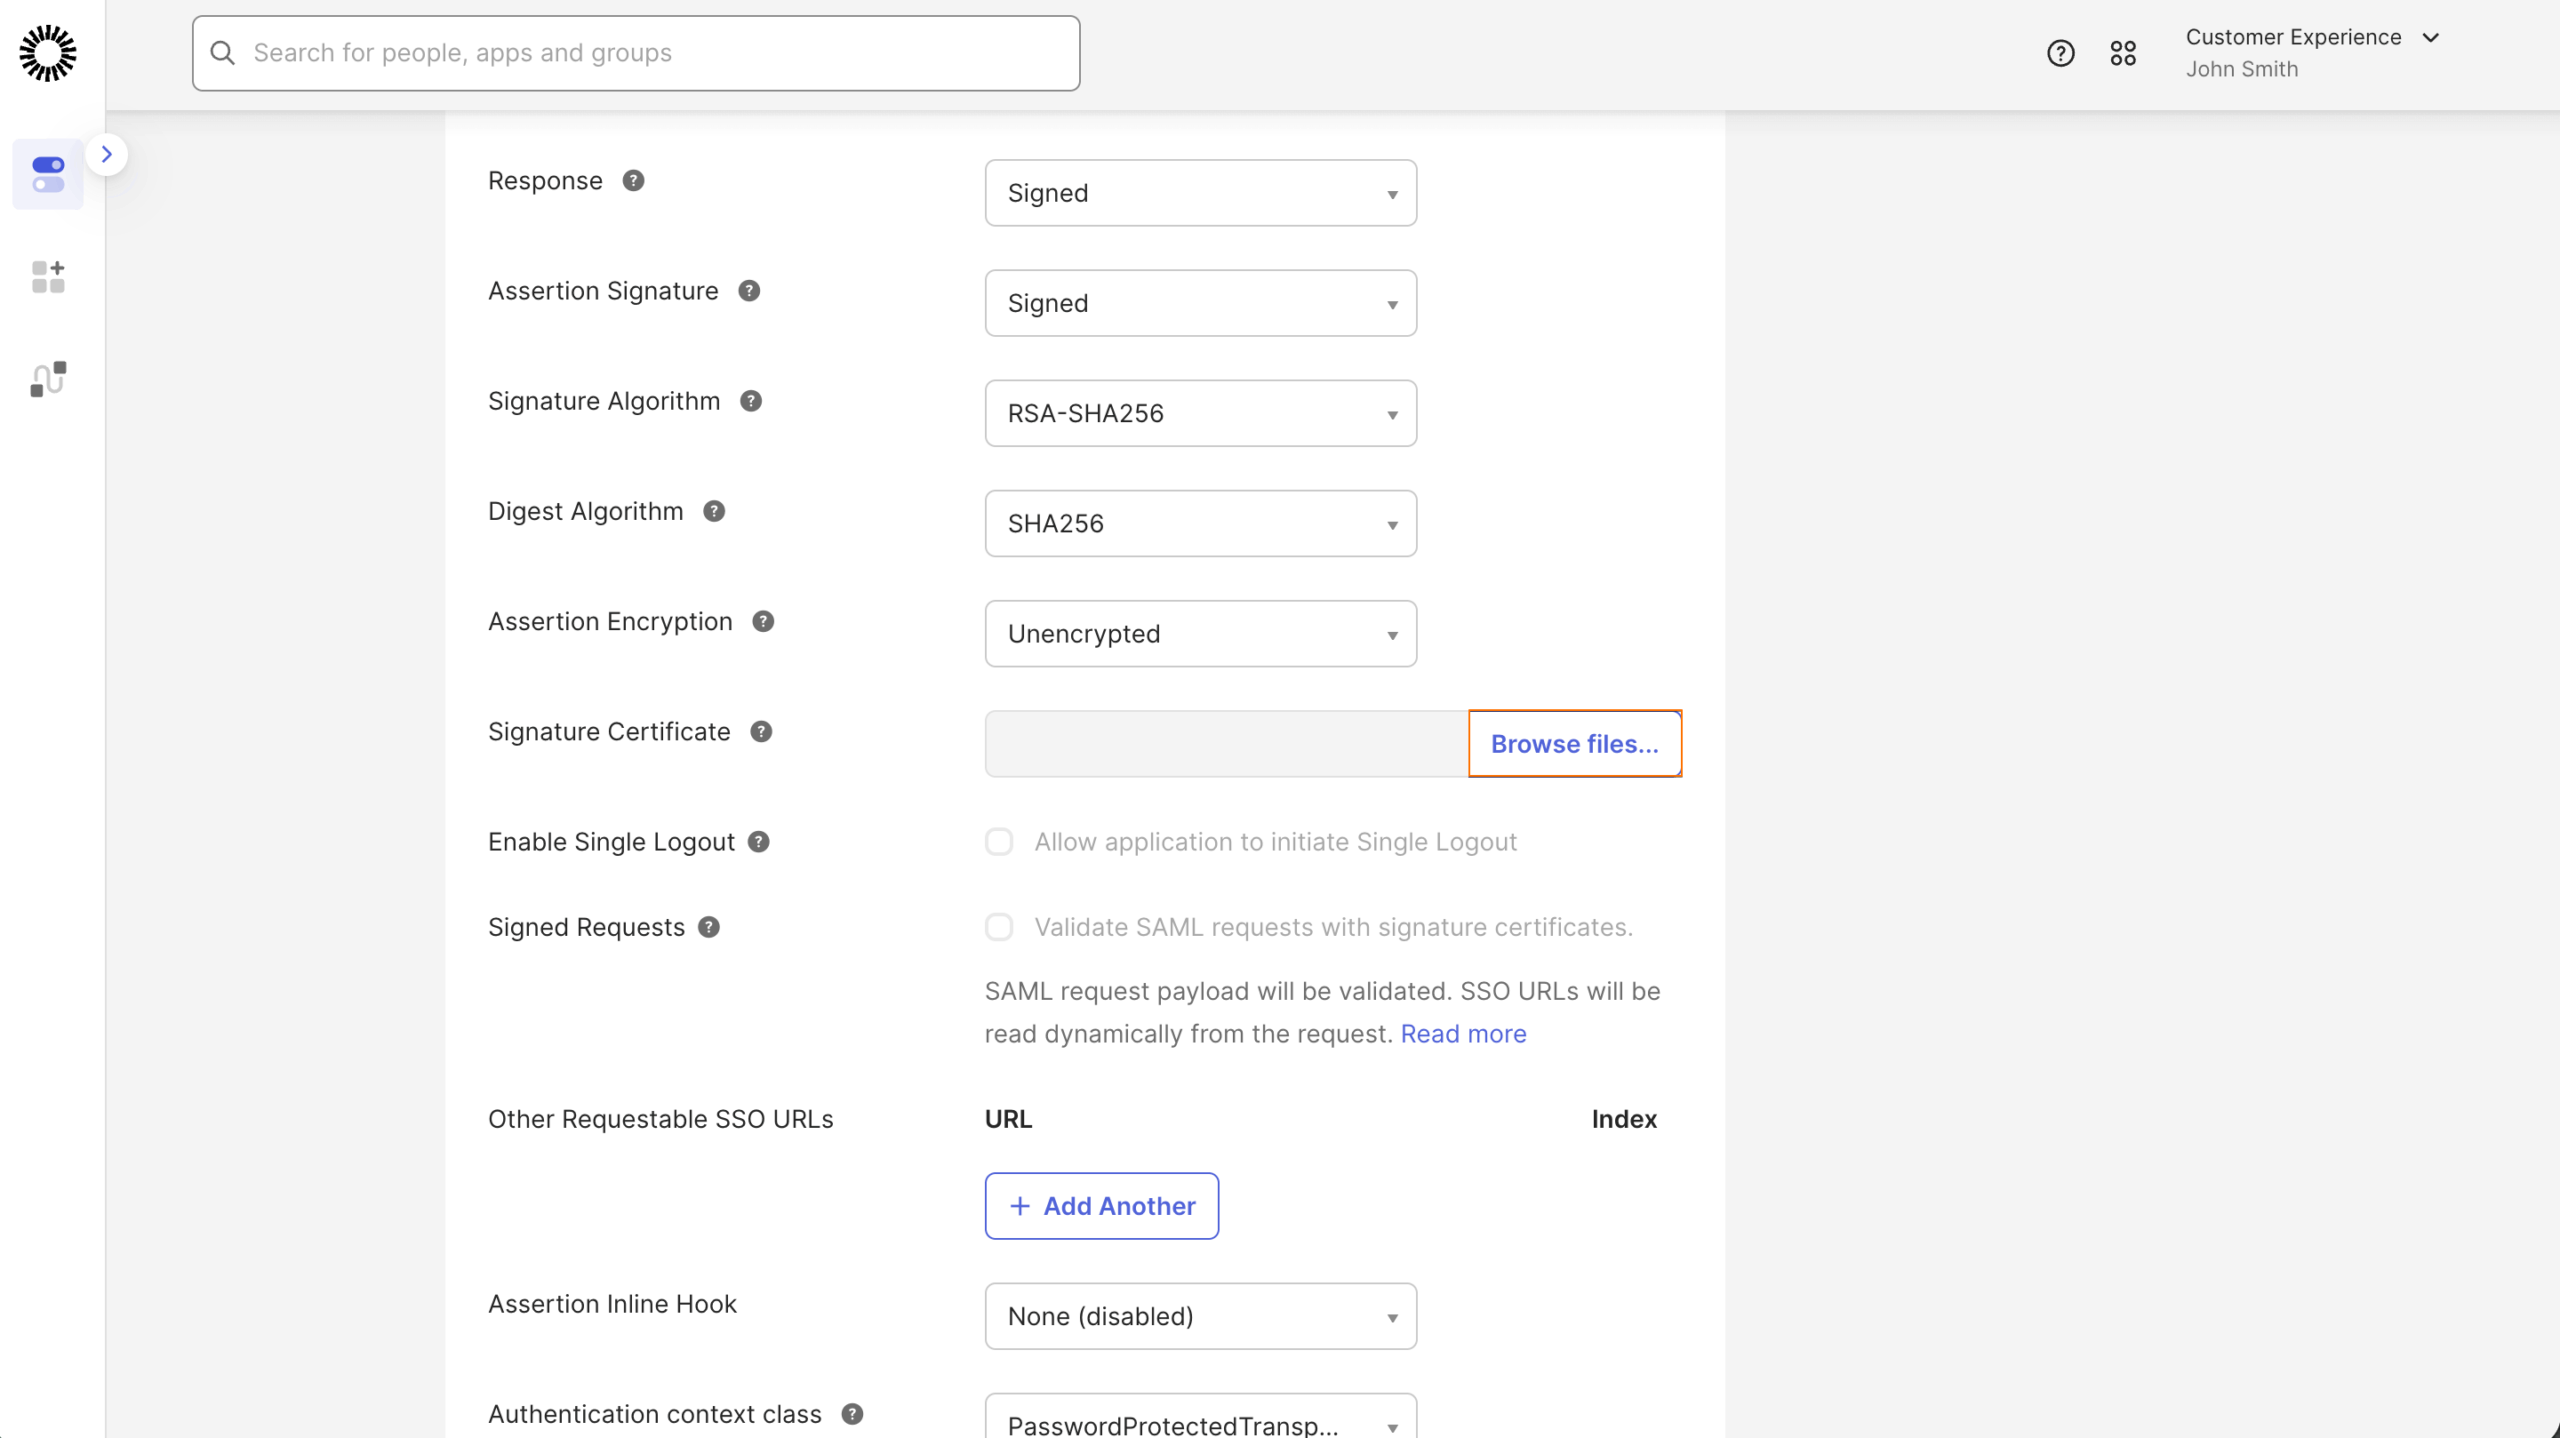Click Browse files for Signature Certificate
Viewport: 2560px width, 1438px height.
click(x=1573, y=743)
